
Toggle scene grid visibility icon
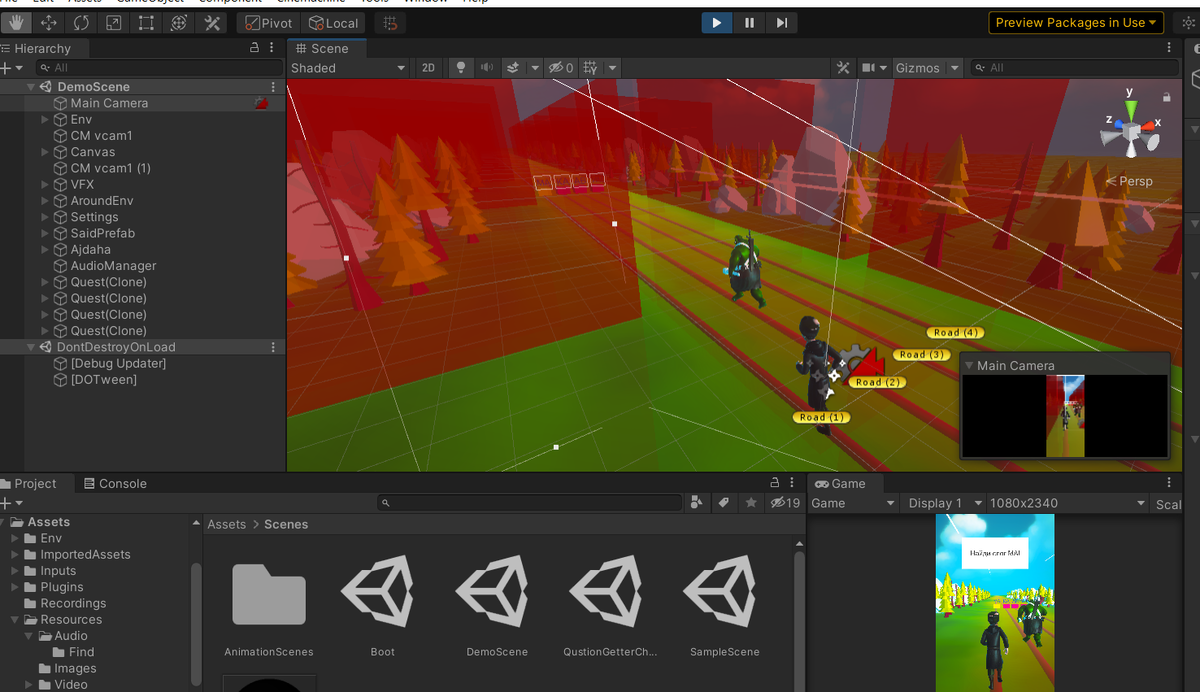tap(590, 68)
